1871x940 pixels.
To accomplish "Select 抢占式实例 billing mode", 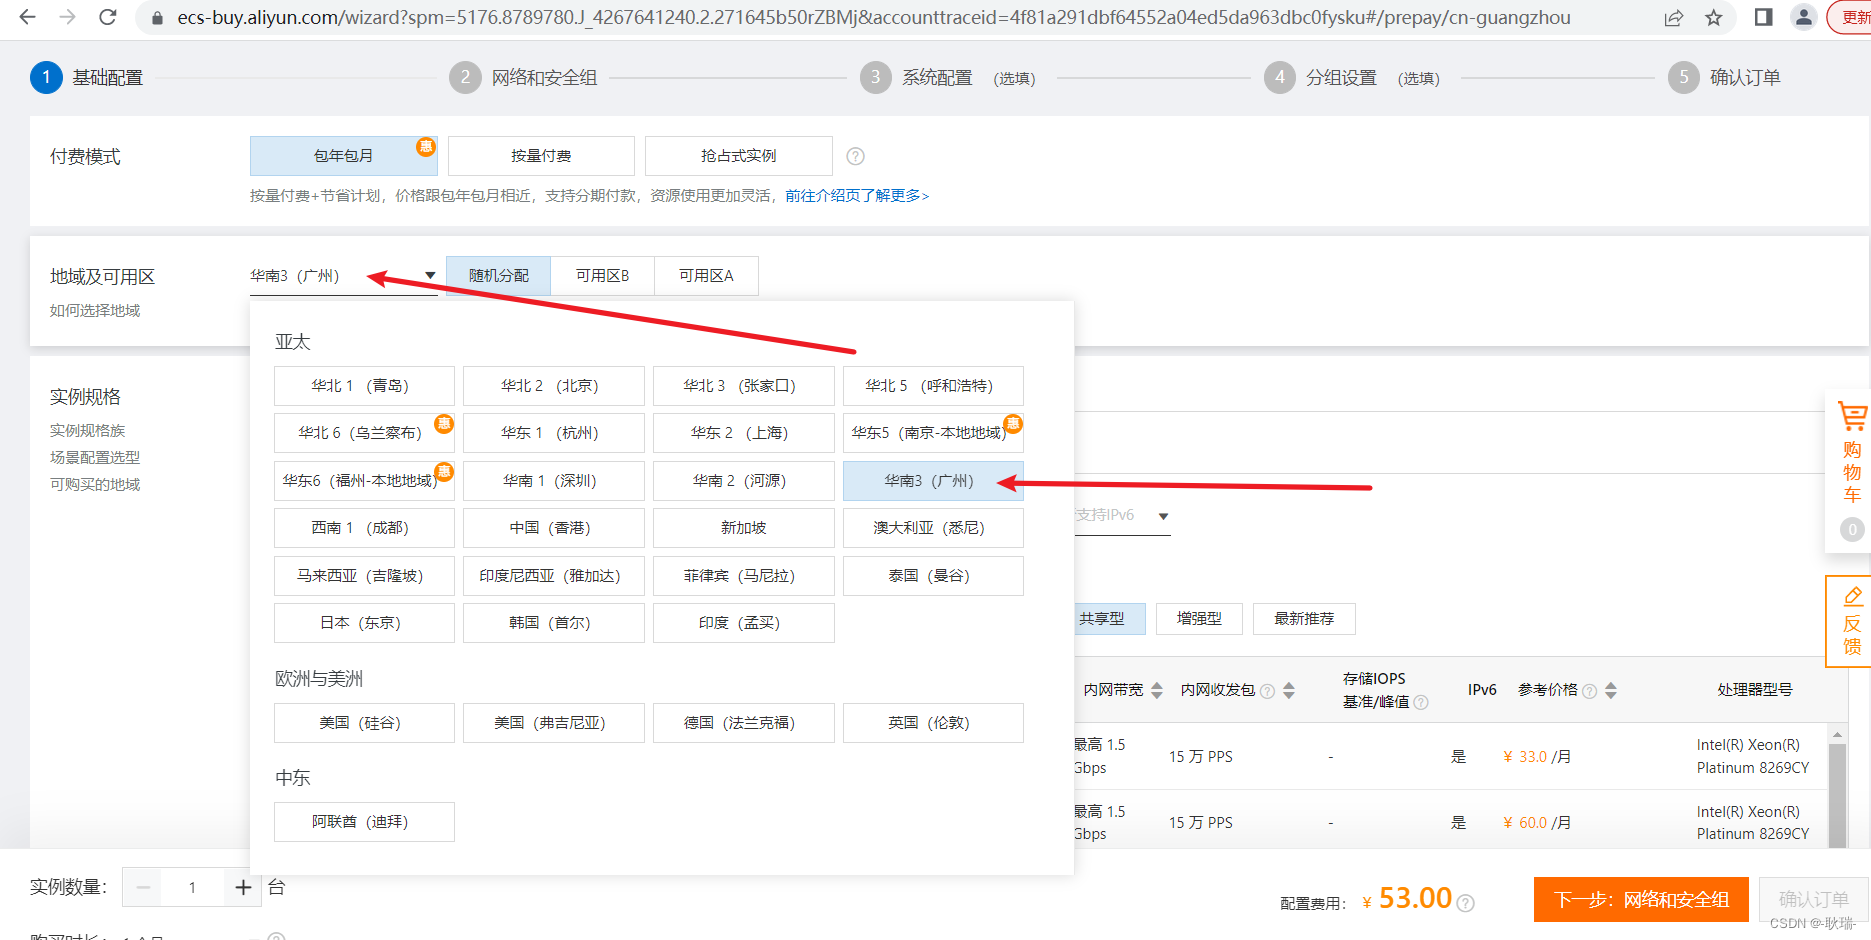I will (739, 156).
